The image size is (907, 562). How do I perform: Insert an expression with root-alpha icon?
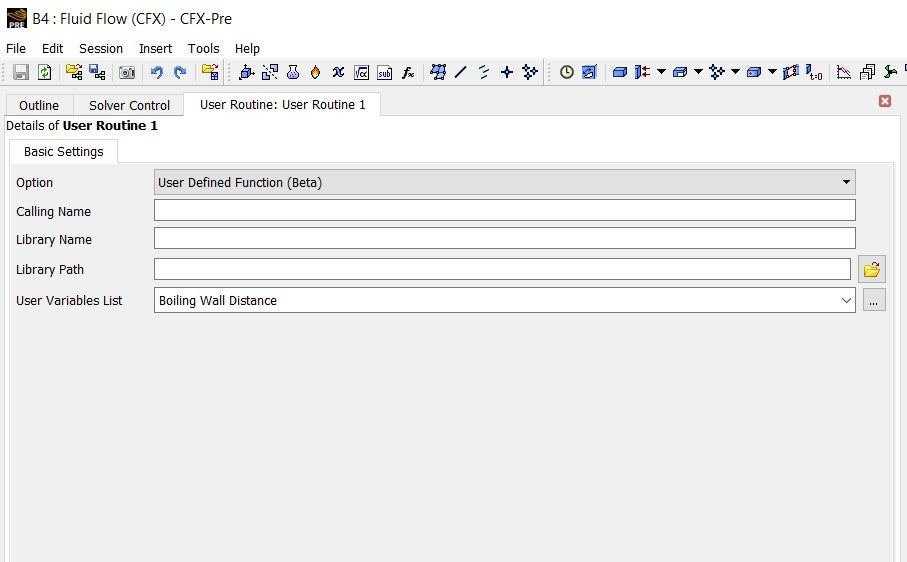click(x=362, y=72)
